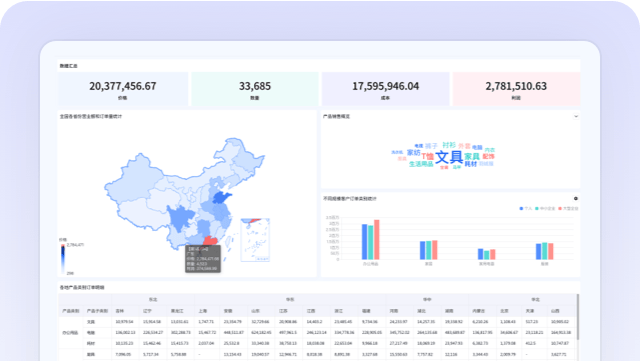Click the 华北 region header in the table
The width and height of the screenshot is (640, 362).
coord(535,300)
